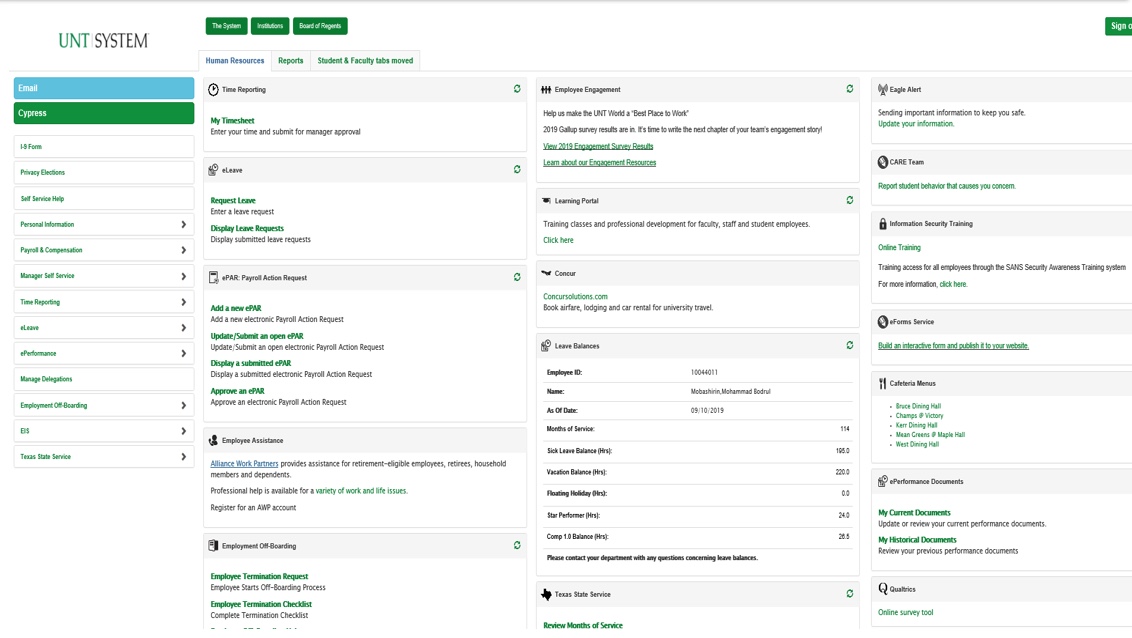
Task: Click the CARE Team header icon
Action: click(x=882, y=162)
